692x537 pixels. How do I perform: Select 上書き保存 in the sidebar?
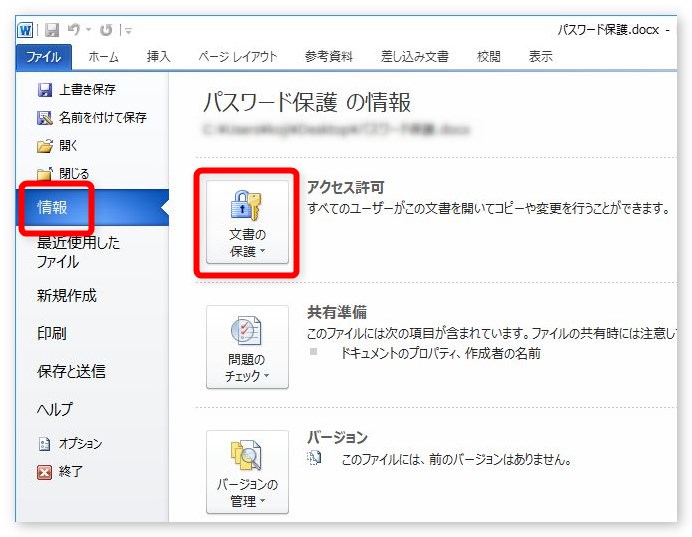tap(87, 90)
